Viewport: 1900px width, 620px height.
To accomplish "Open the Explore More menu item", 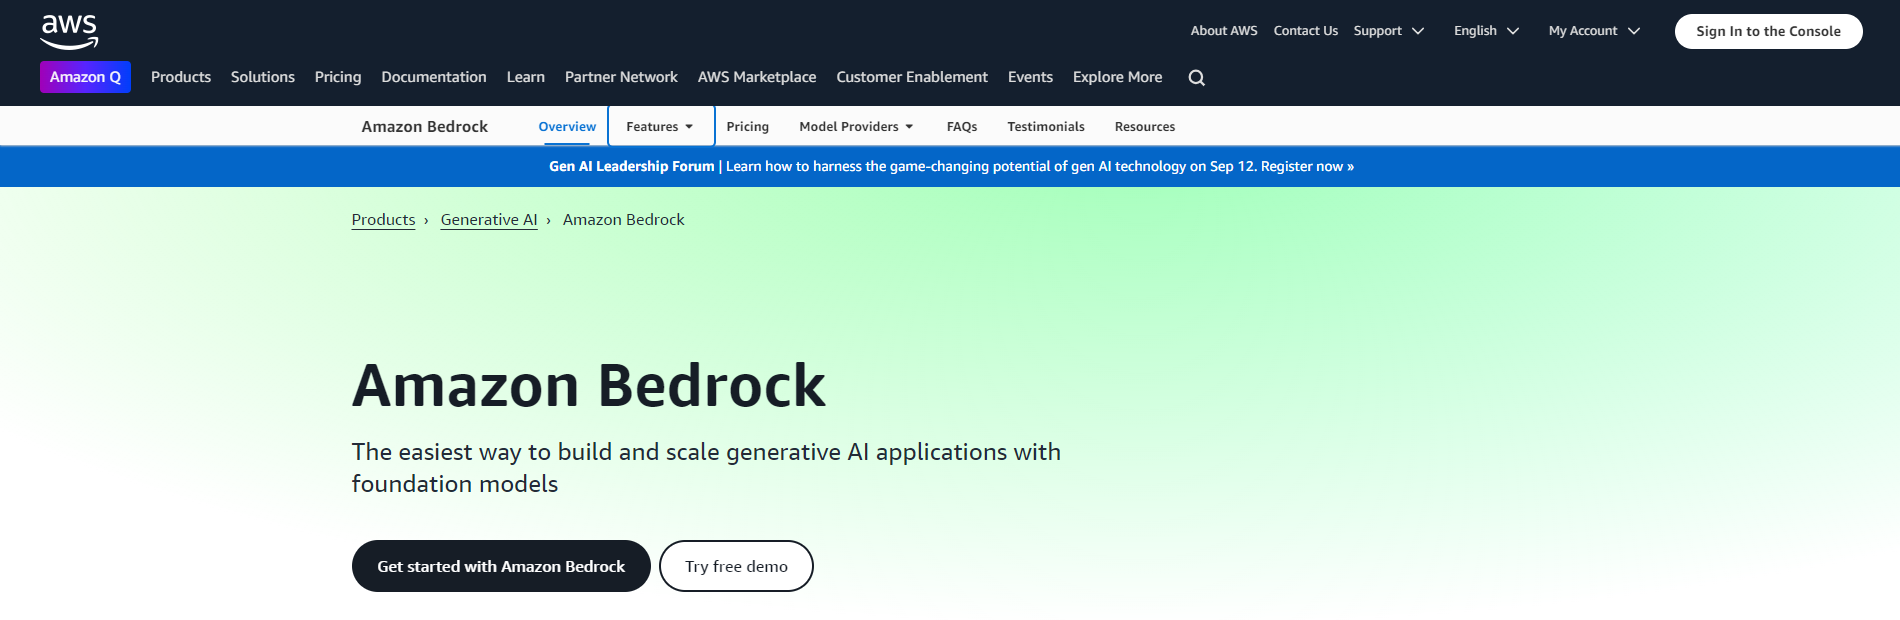I will [1118, 77].
